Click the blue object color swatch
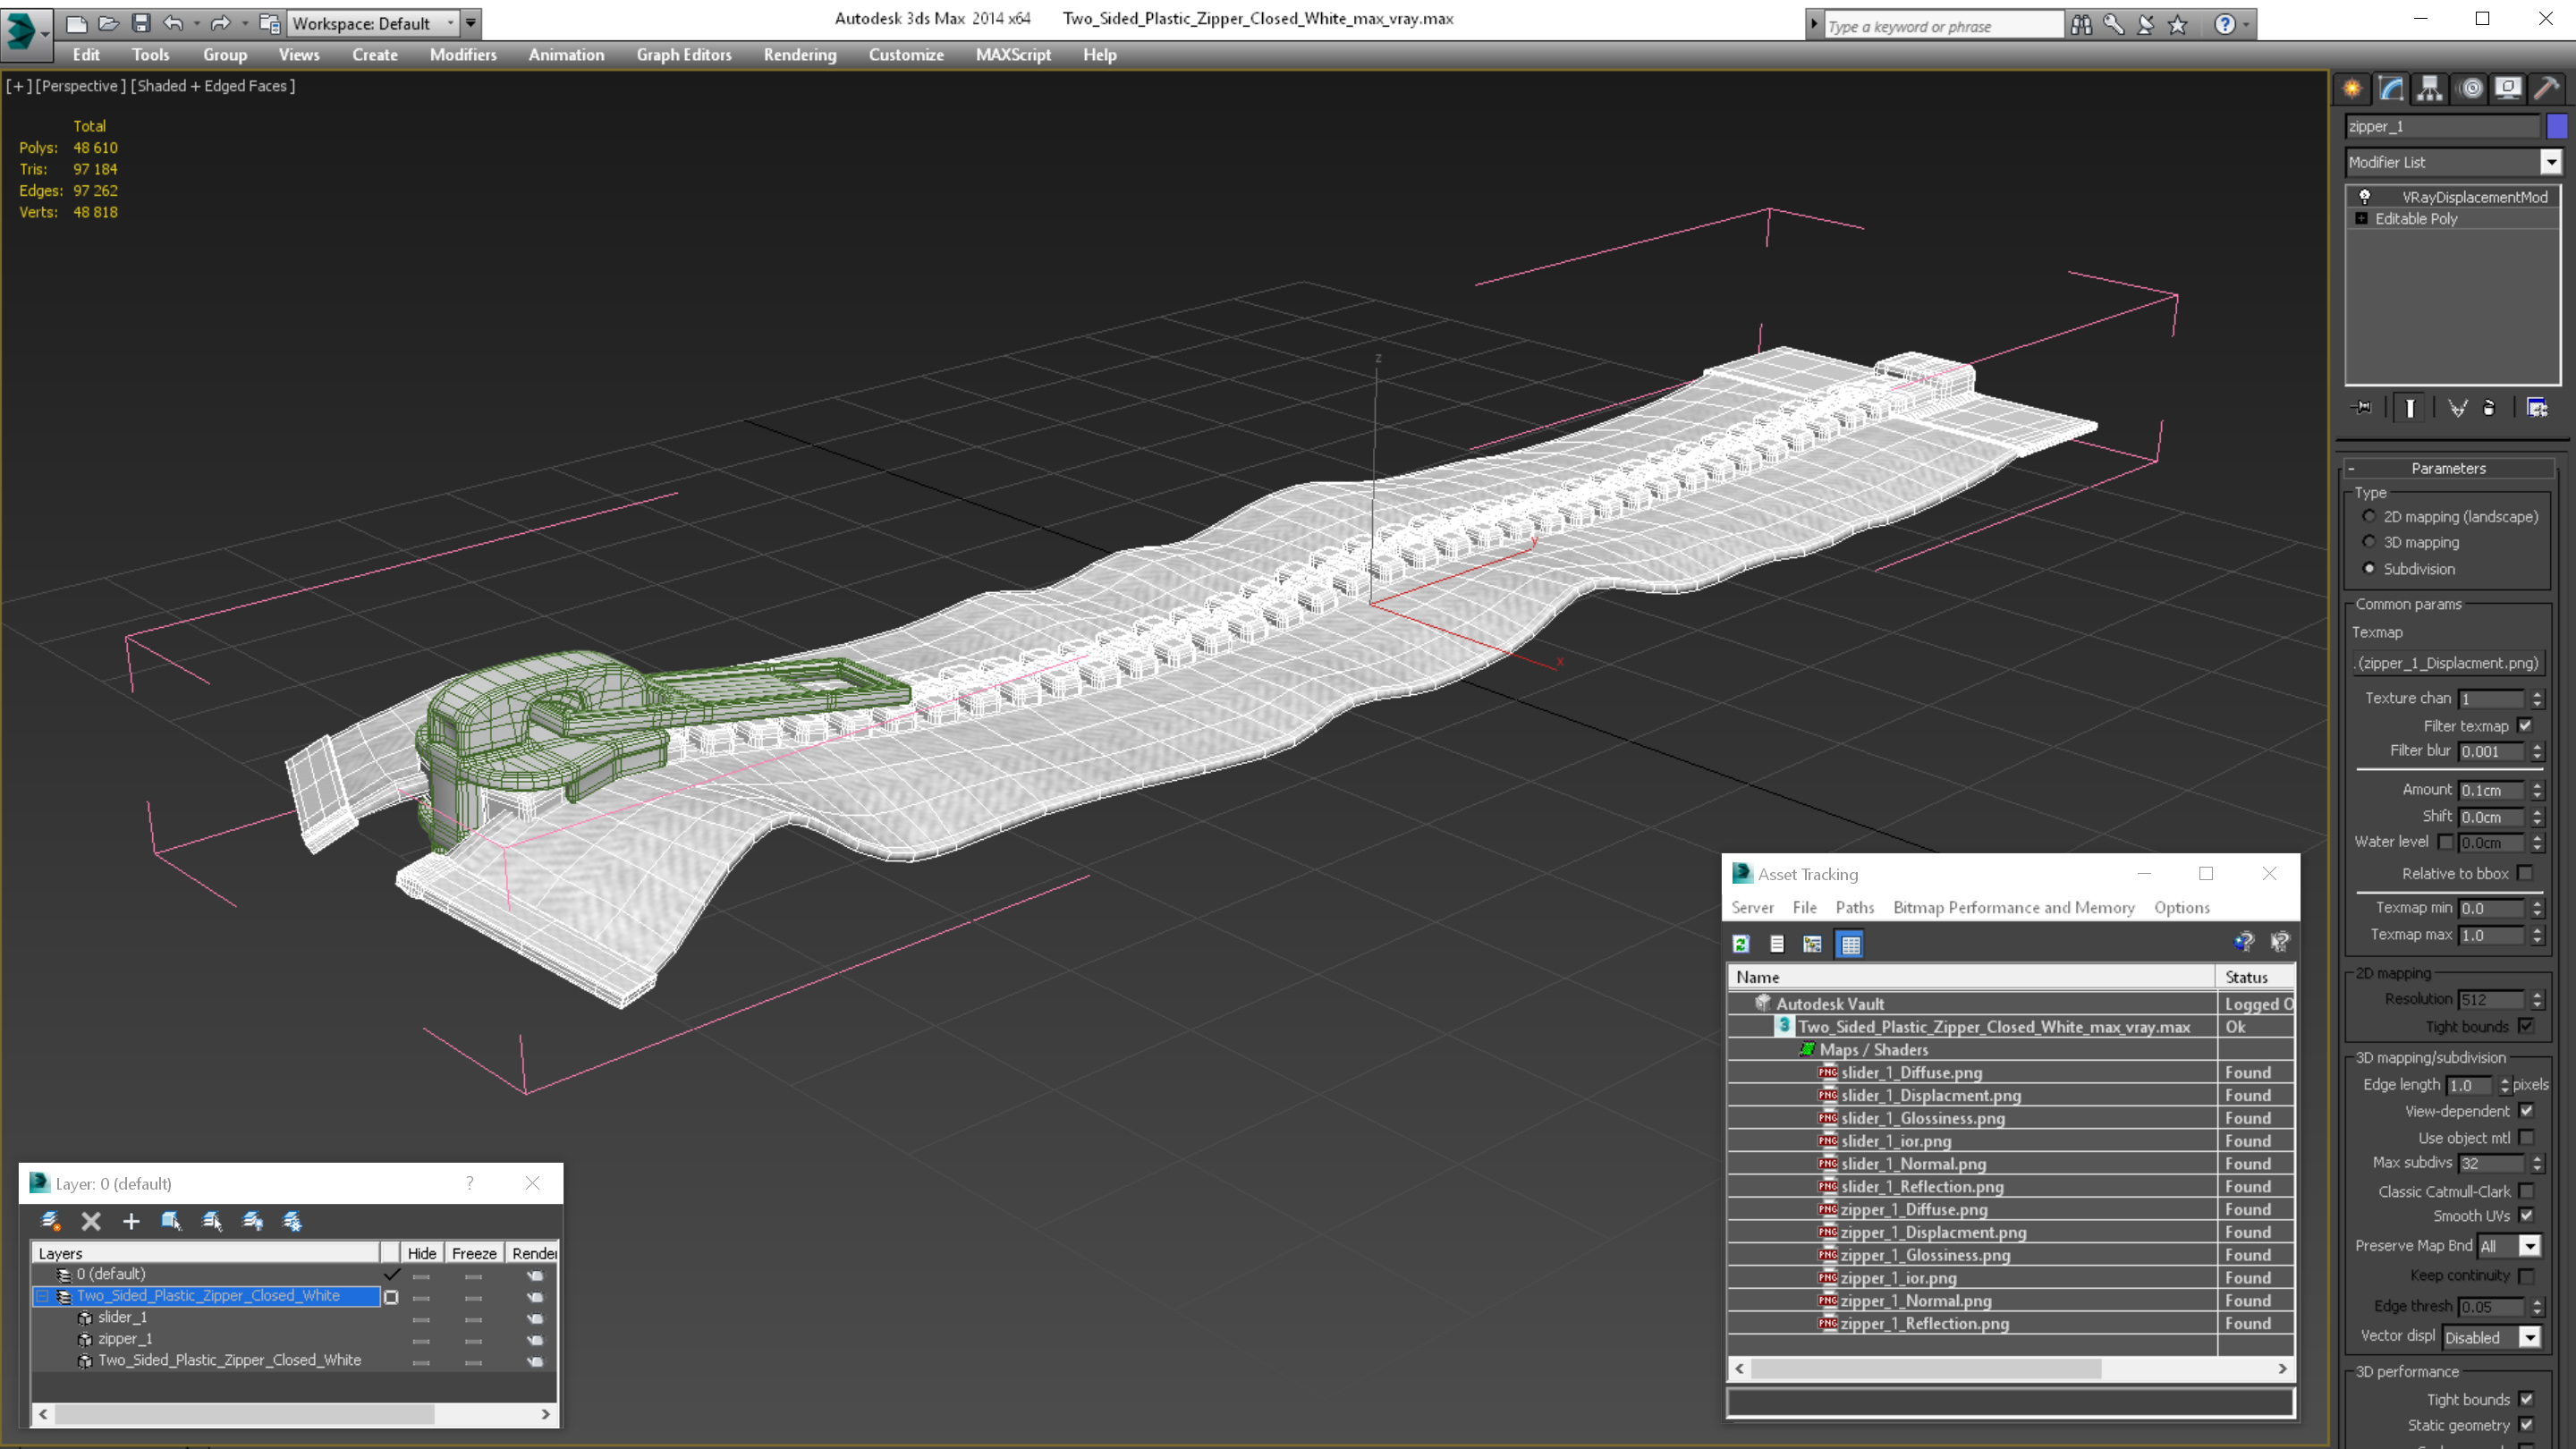This screenshot has width=2576, height=1449. [2556, 126]
